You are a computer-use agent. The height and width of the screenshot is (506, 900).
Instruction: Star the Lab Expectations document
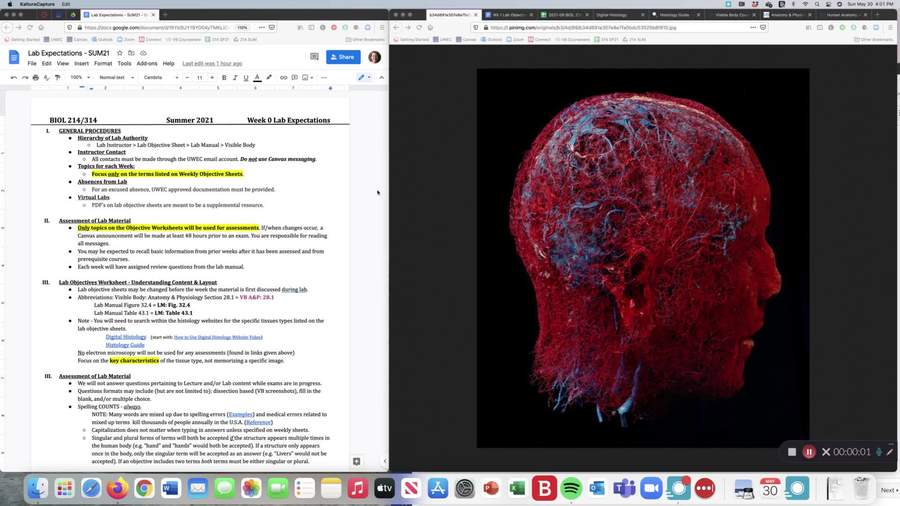click(x=120, y=53)
